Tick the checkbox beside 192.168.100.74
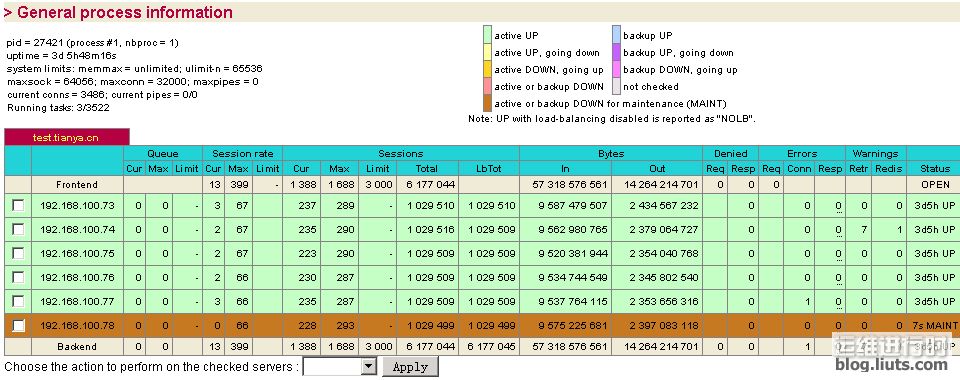Viewport: 960px width, 380px height. click(18, 229)
